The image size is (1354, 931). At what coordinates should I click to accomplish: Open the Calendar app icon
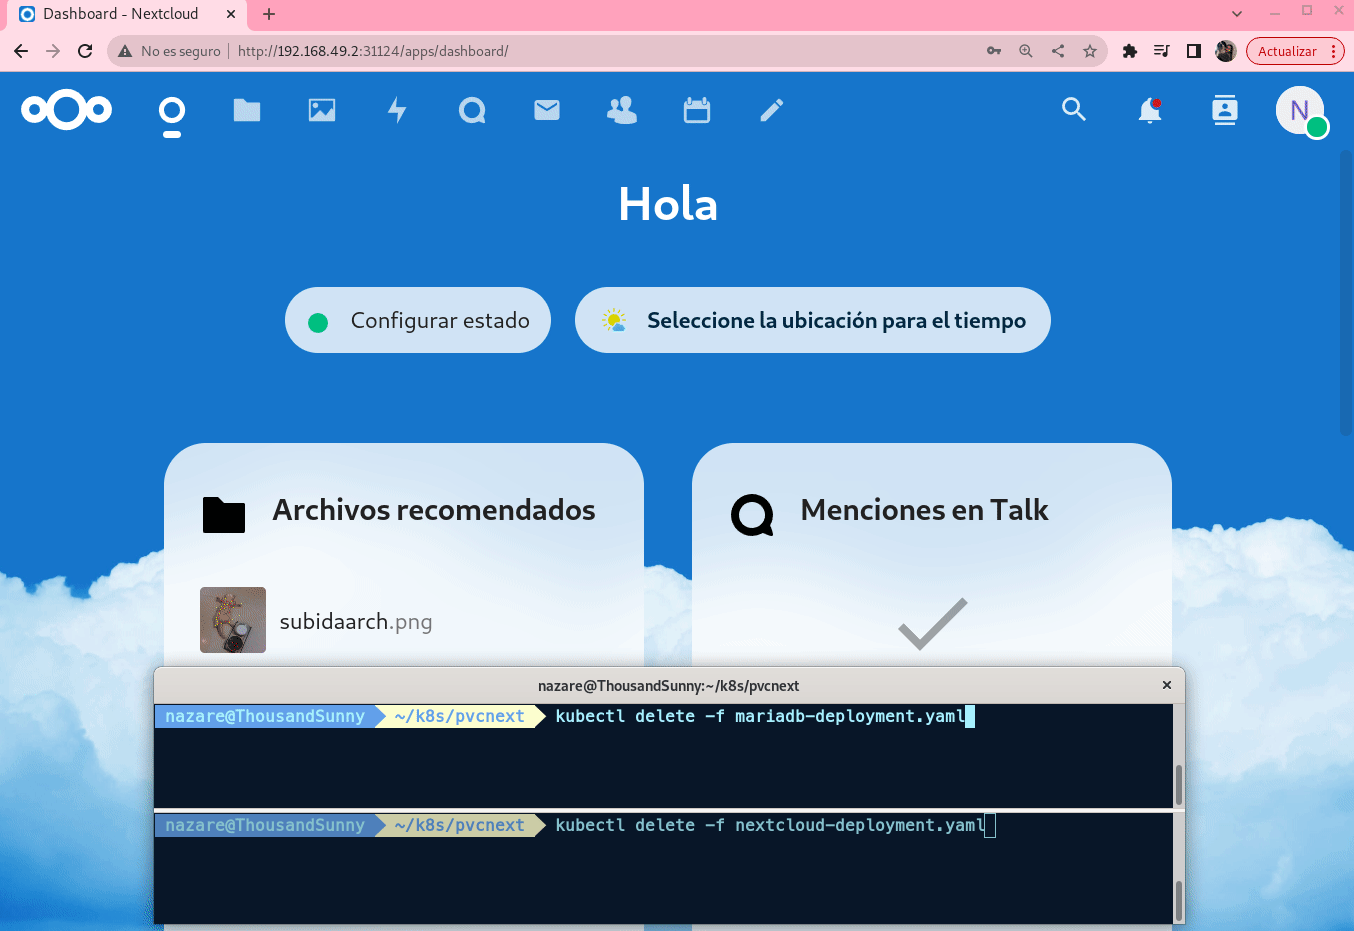(x=697, y=110)
